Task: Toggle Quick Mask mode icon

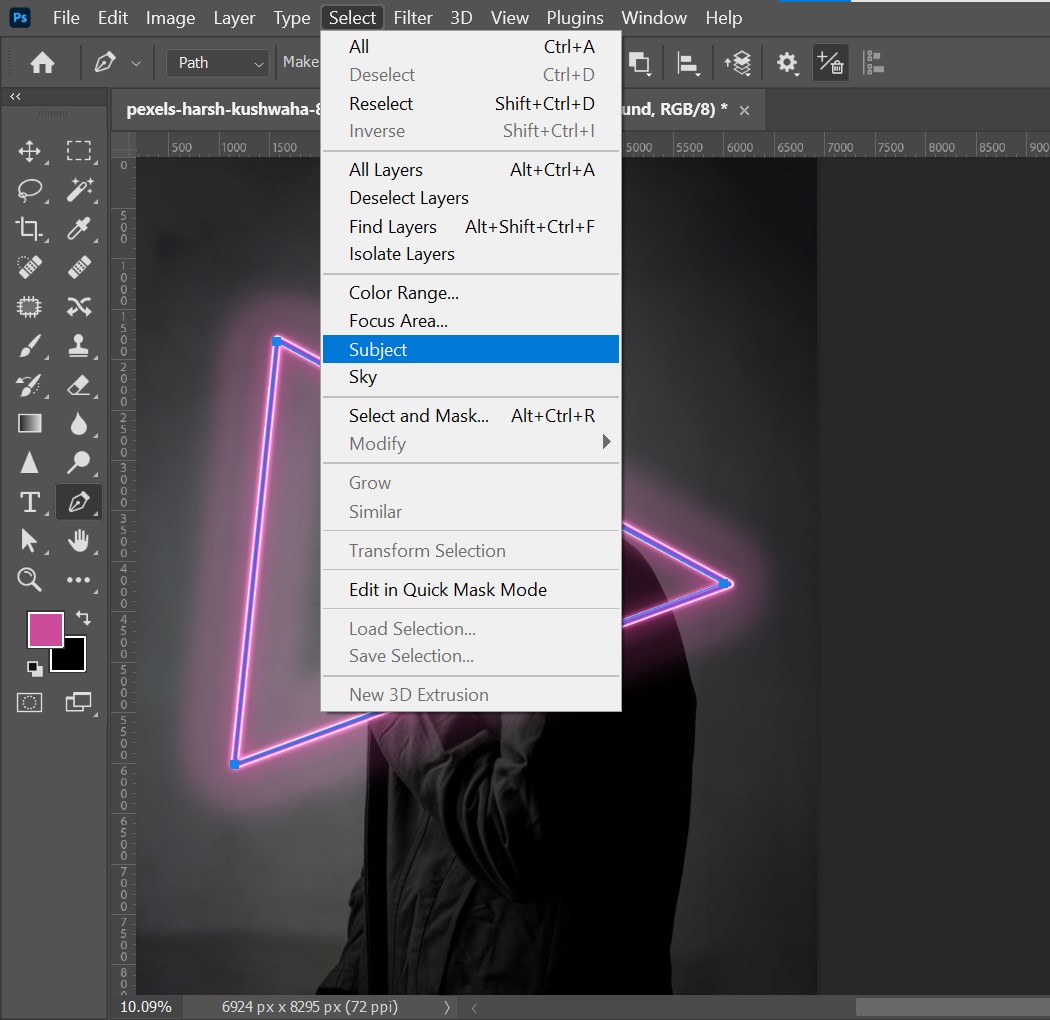Action: tap(29, 703)
